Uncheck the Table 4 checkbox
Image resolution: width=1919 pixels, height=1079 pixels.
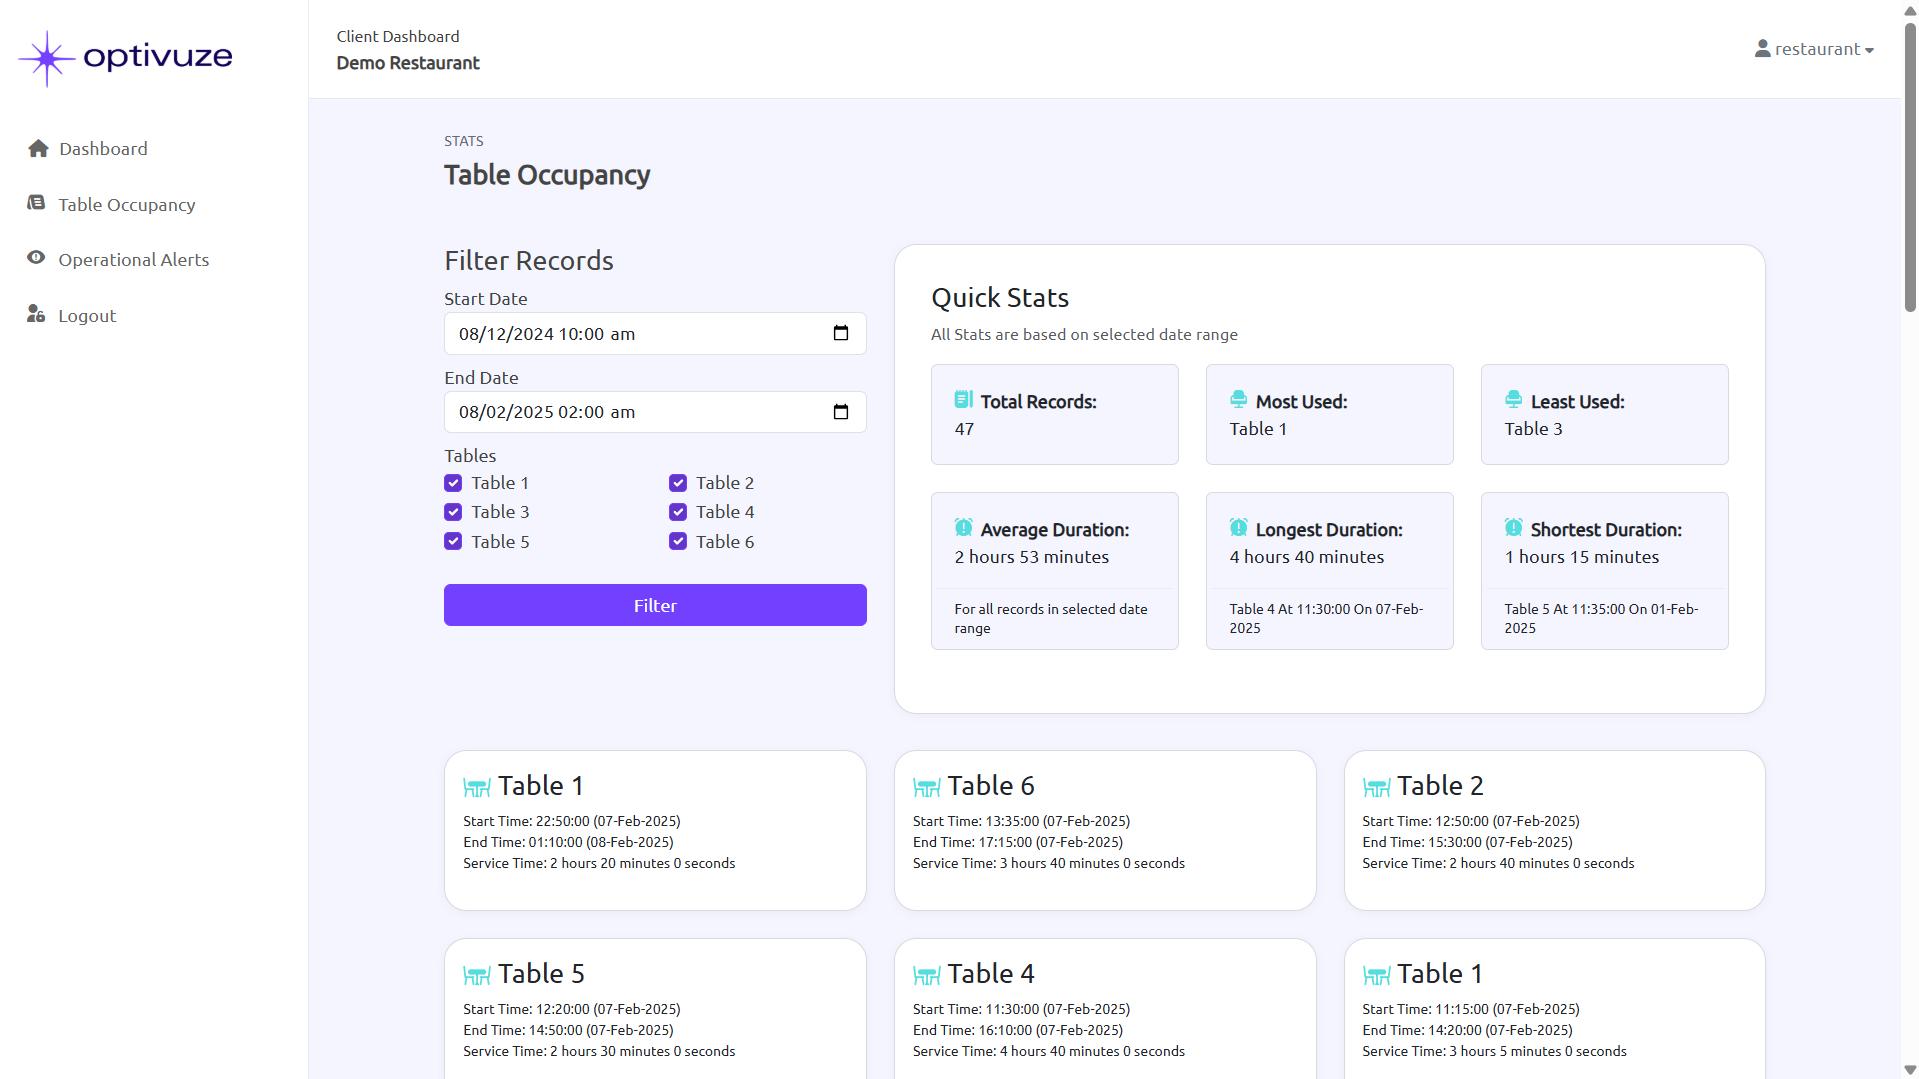(x=678, y=512)
